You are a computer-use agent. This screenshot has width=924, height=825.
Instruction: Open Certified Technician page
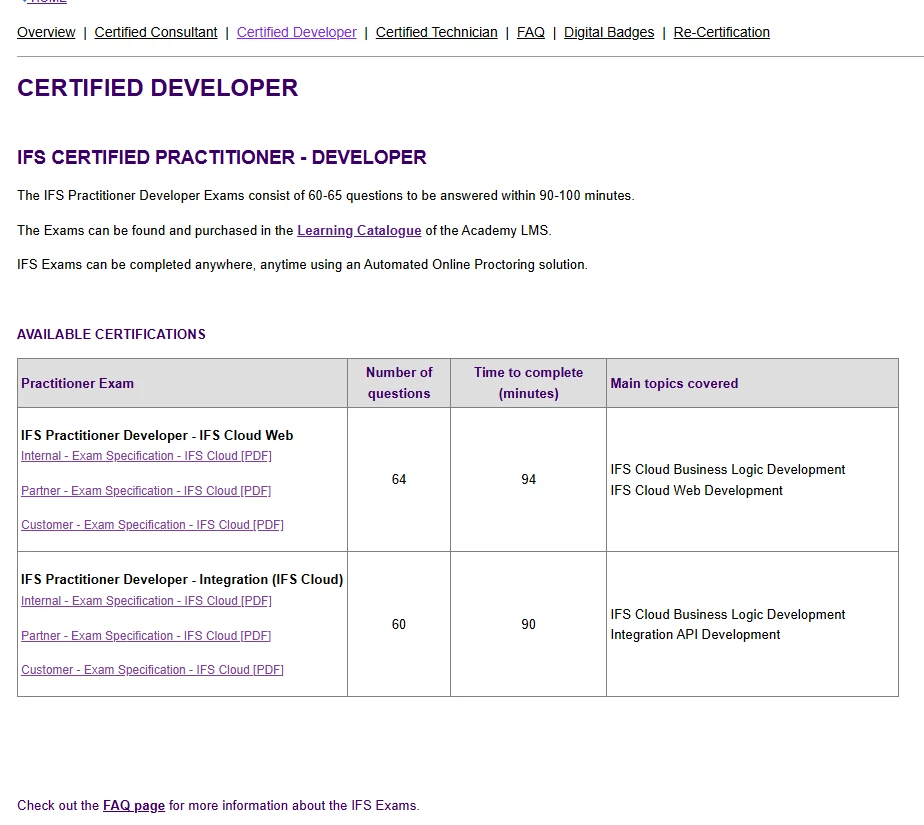pyautogui.click(x=437, y=32)
